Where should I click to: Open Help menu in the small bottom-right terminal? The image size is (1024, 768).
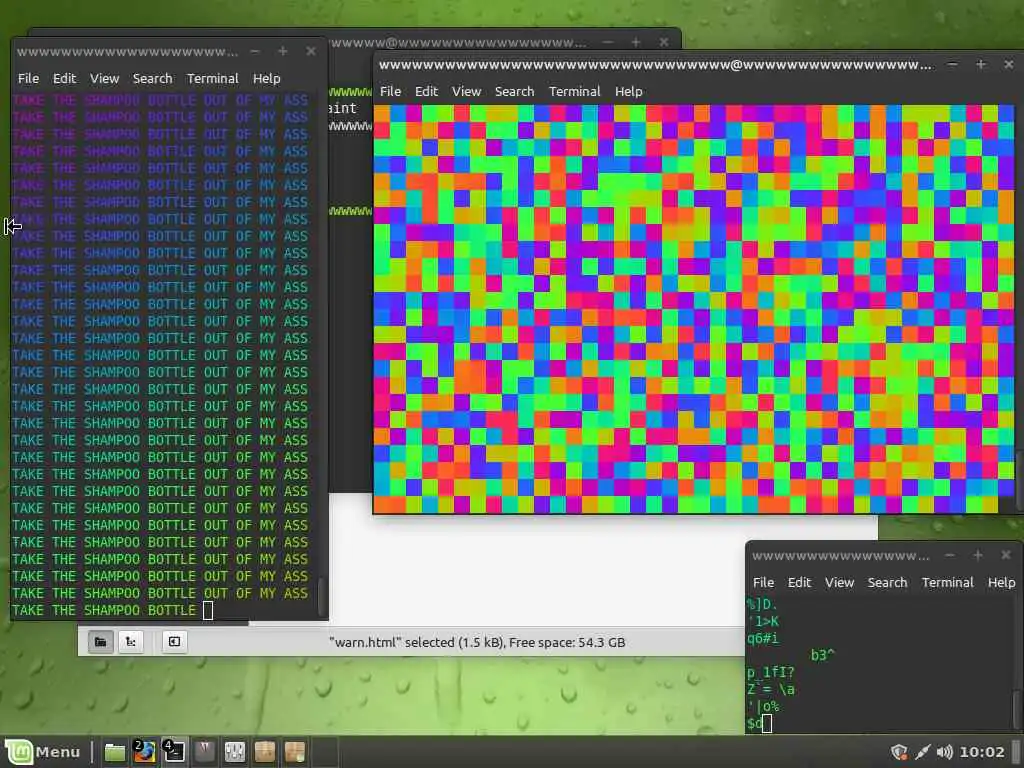click(x=1001, y=583)
